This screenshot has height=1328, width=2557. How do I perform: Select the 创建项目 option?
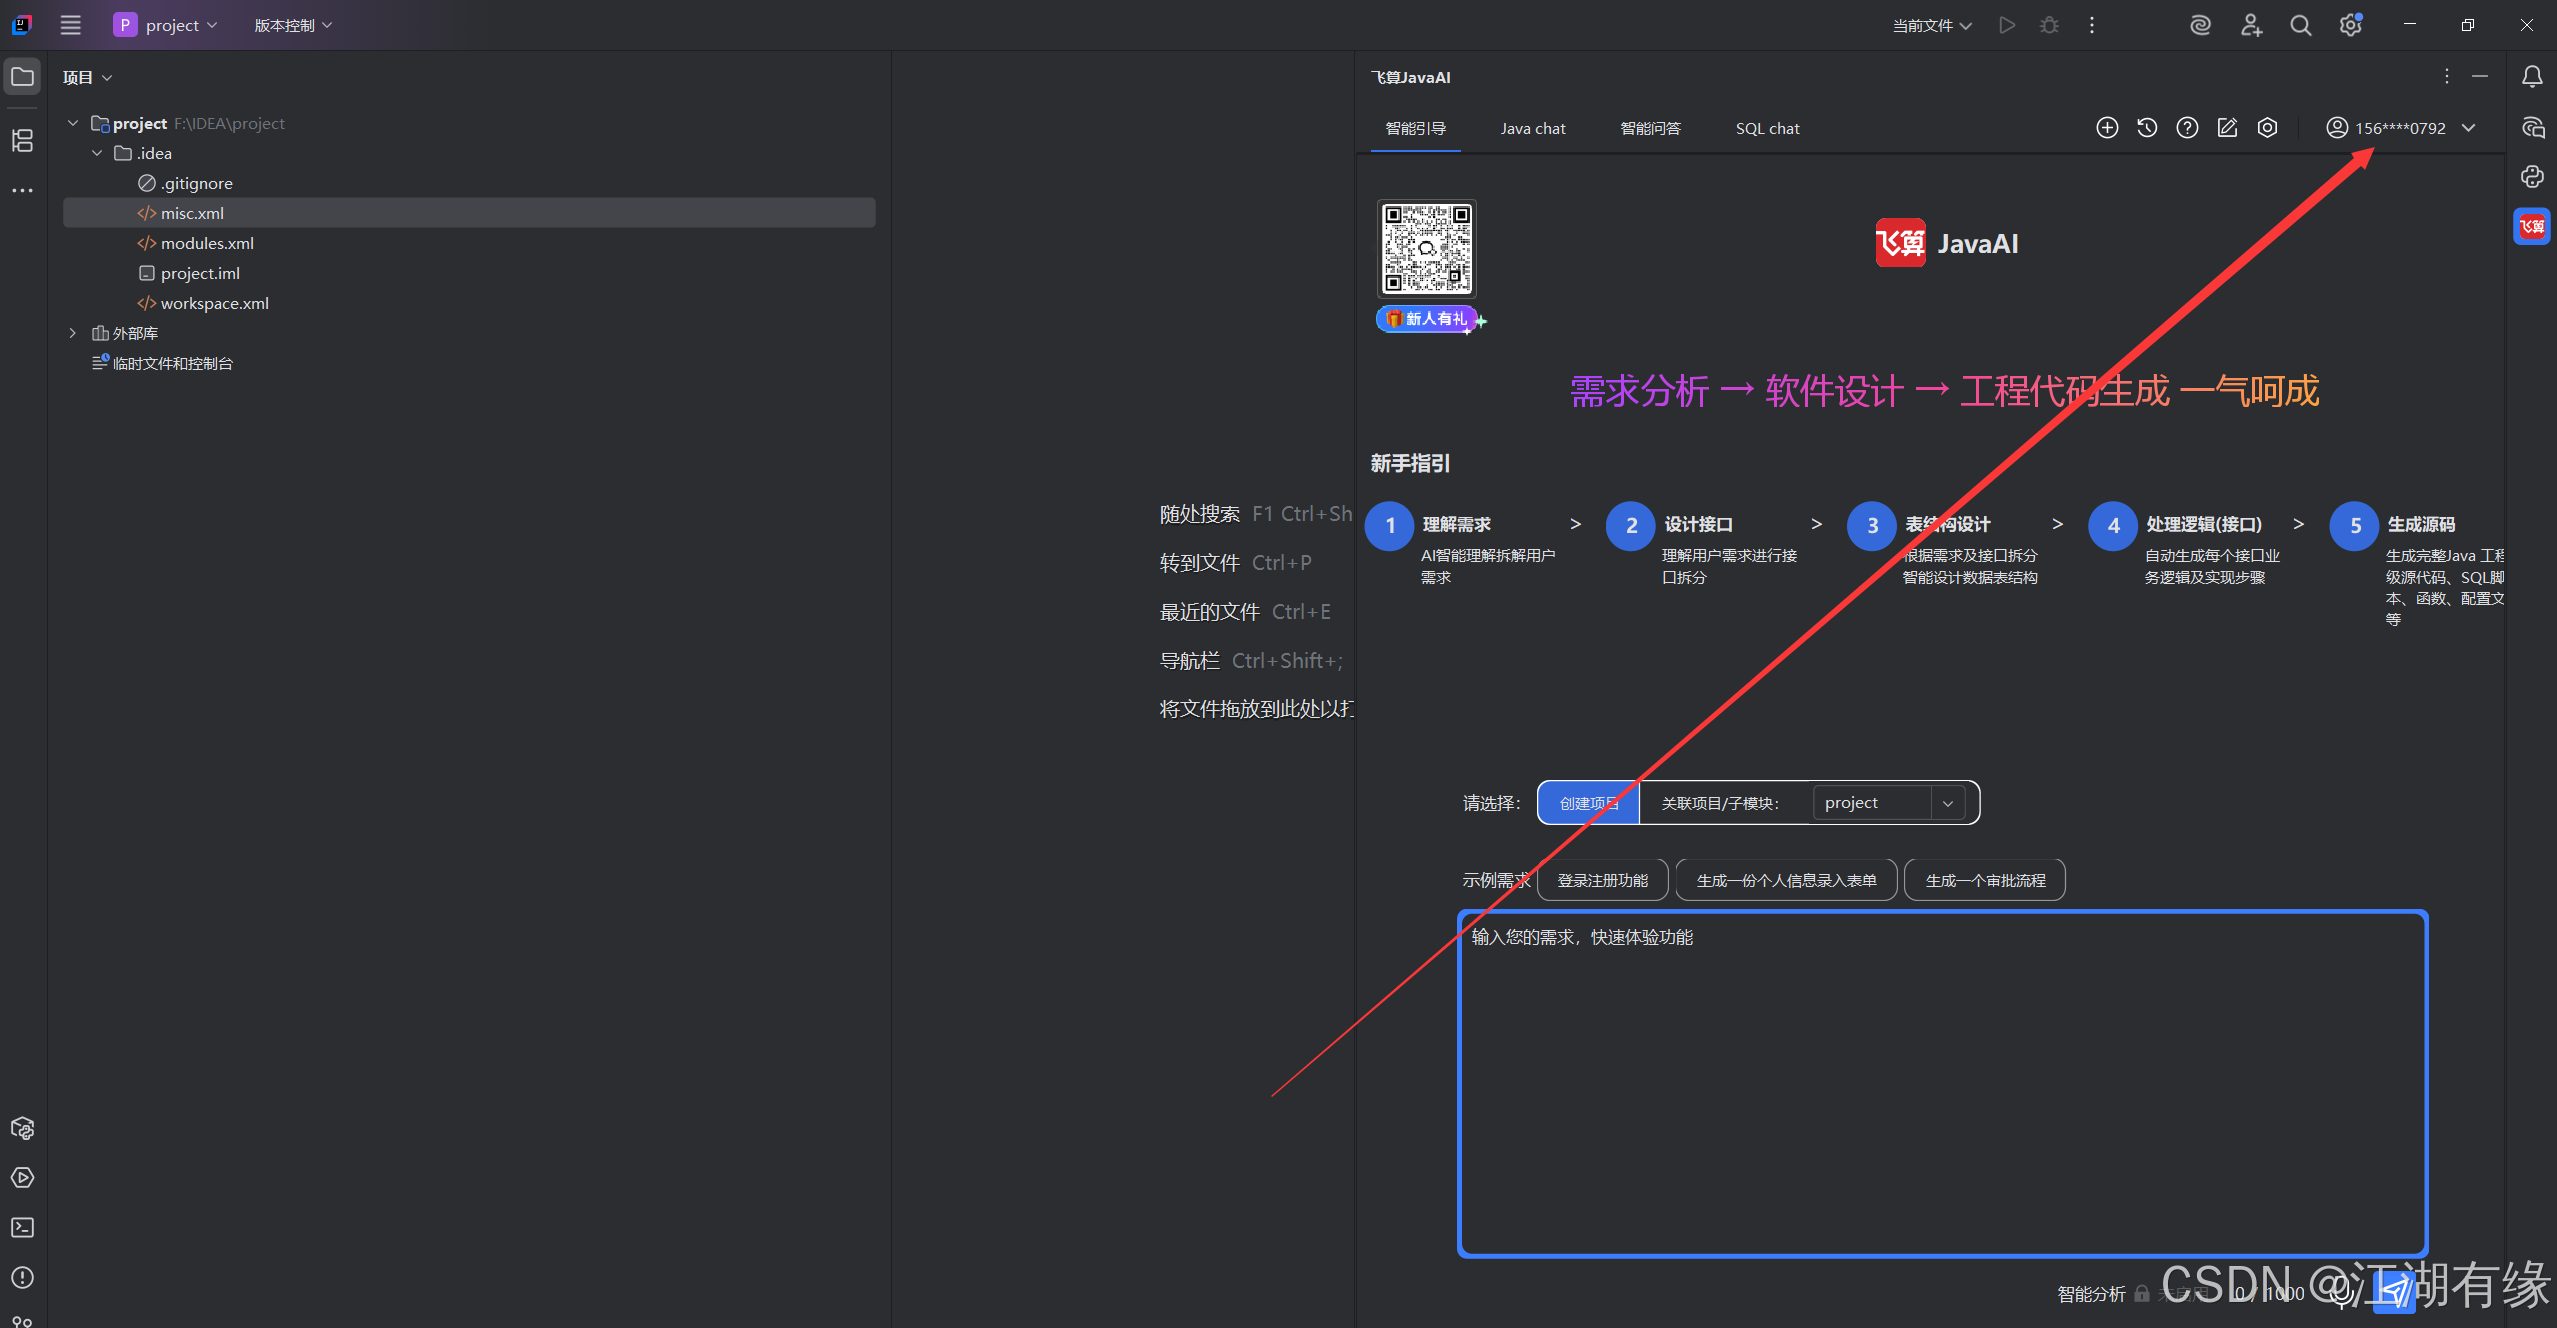(x=1588, y=803)
